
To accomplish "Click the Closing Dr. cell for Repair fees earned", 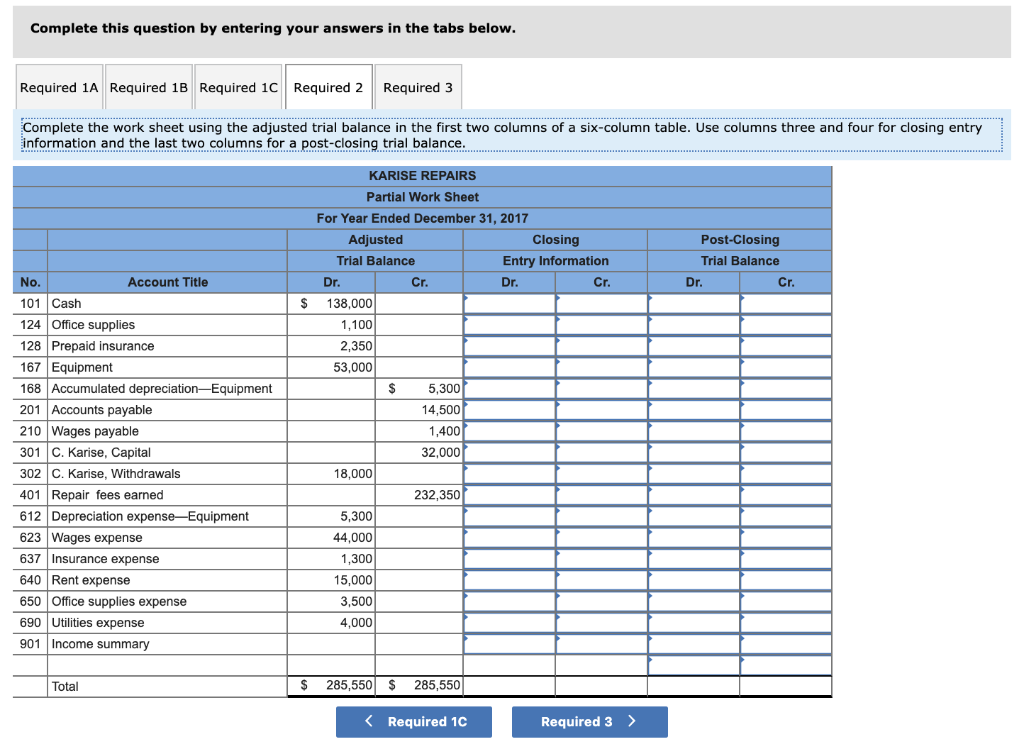I will pos(509,494).
